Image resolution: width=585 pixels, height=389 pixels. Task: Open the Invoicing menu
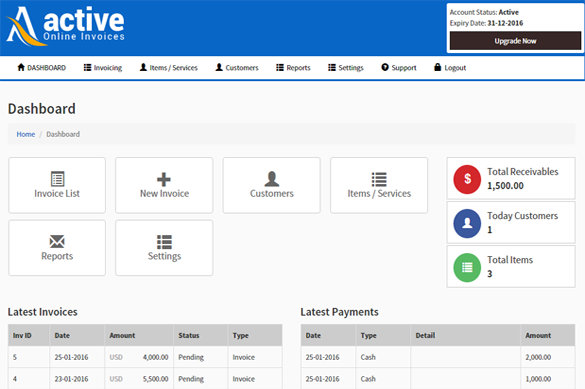click(x=108, y=68)
